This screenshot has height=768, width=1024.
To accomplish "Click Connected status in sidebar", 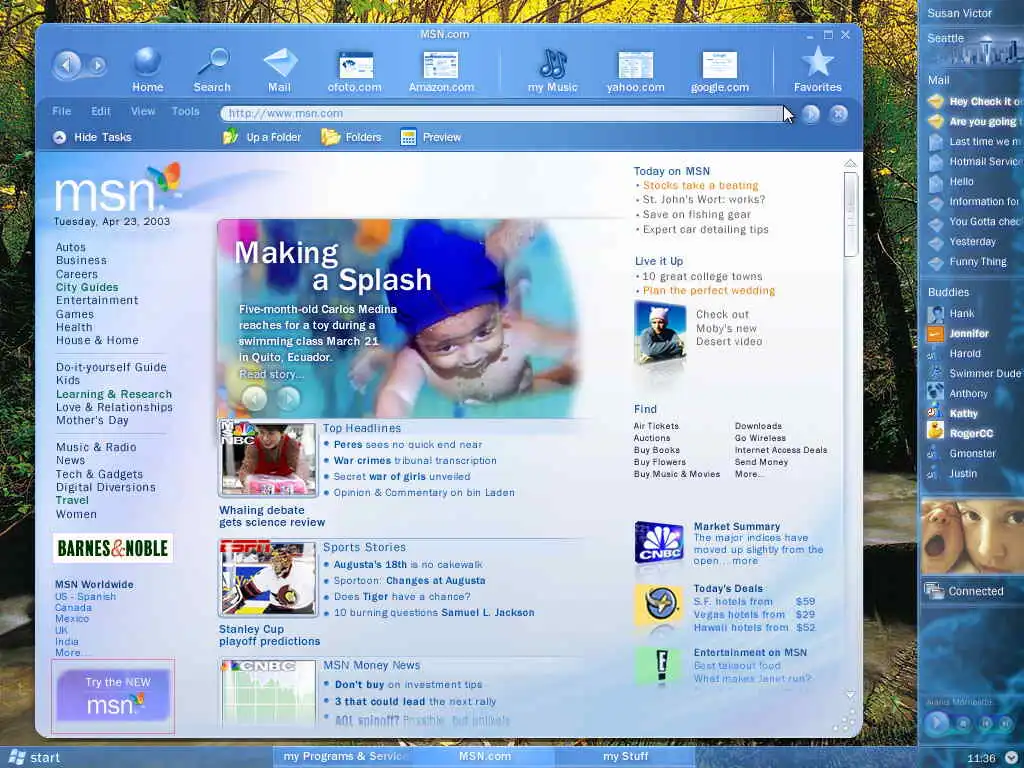I will tap(965, 591).
